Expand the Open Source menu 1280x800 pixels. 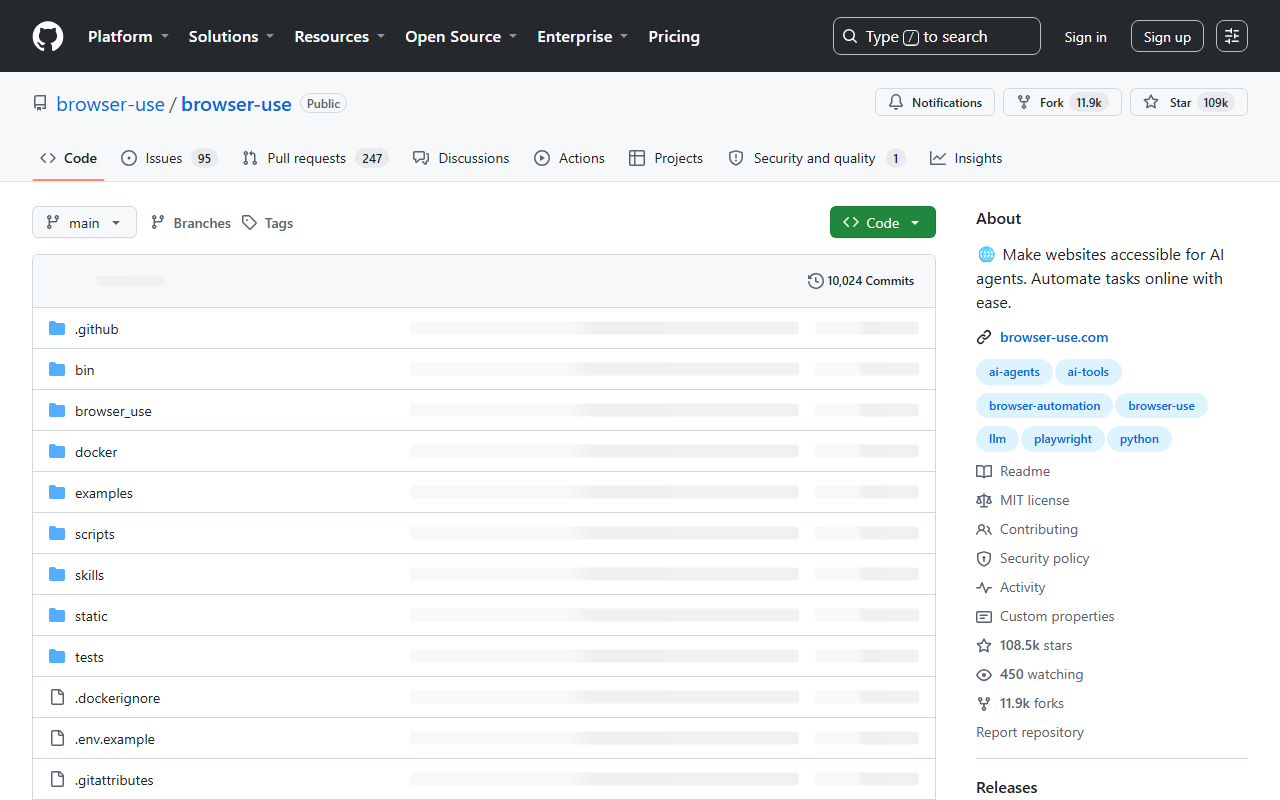[461, 37]
